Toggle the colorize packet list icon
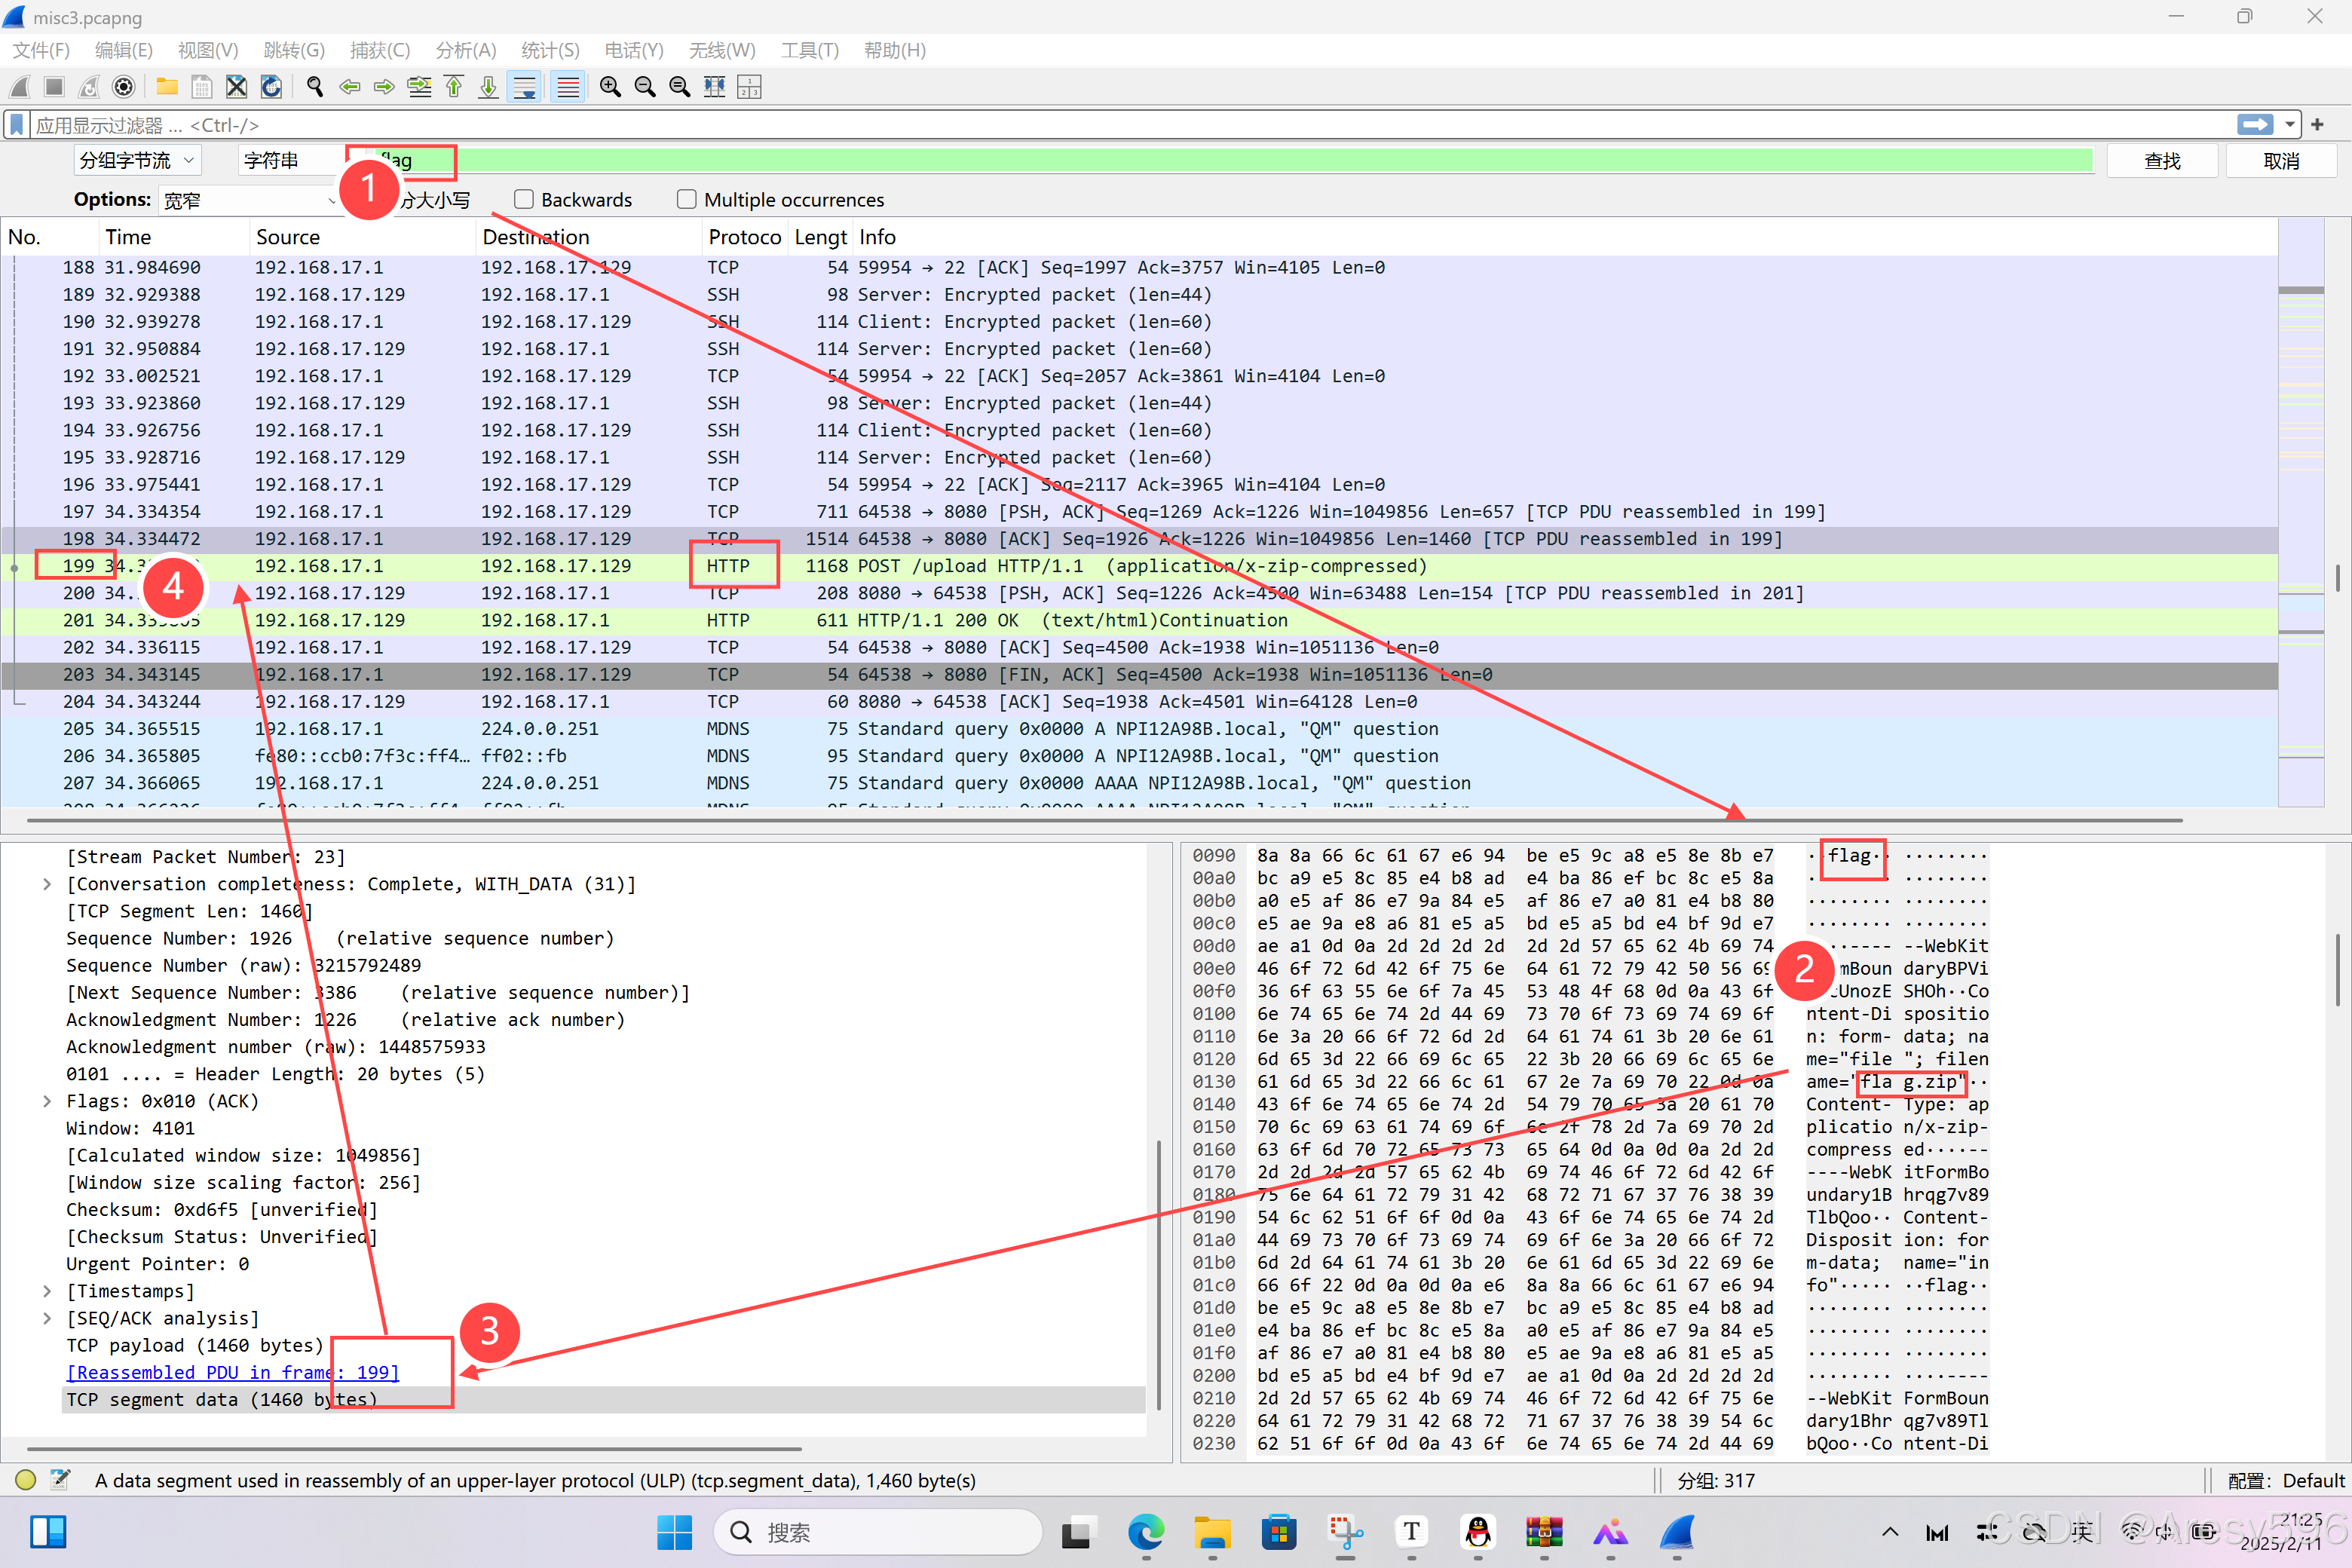The height and width of the screenshot is (1568, 2352). click(568, 87)
